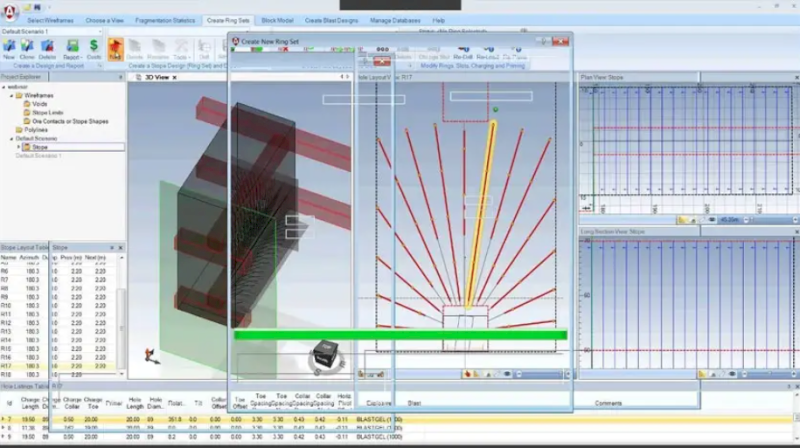Image resolution: width=800 pixels, height=448 pixels.
Task: Switch to the Fragmentation Statistics tab
Action: click(165, 20)
